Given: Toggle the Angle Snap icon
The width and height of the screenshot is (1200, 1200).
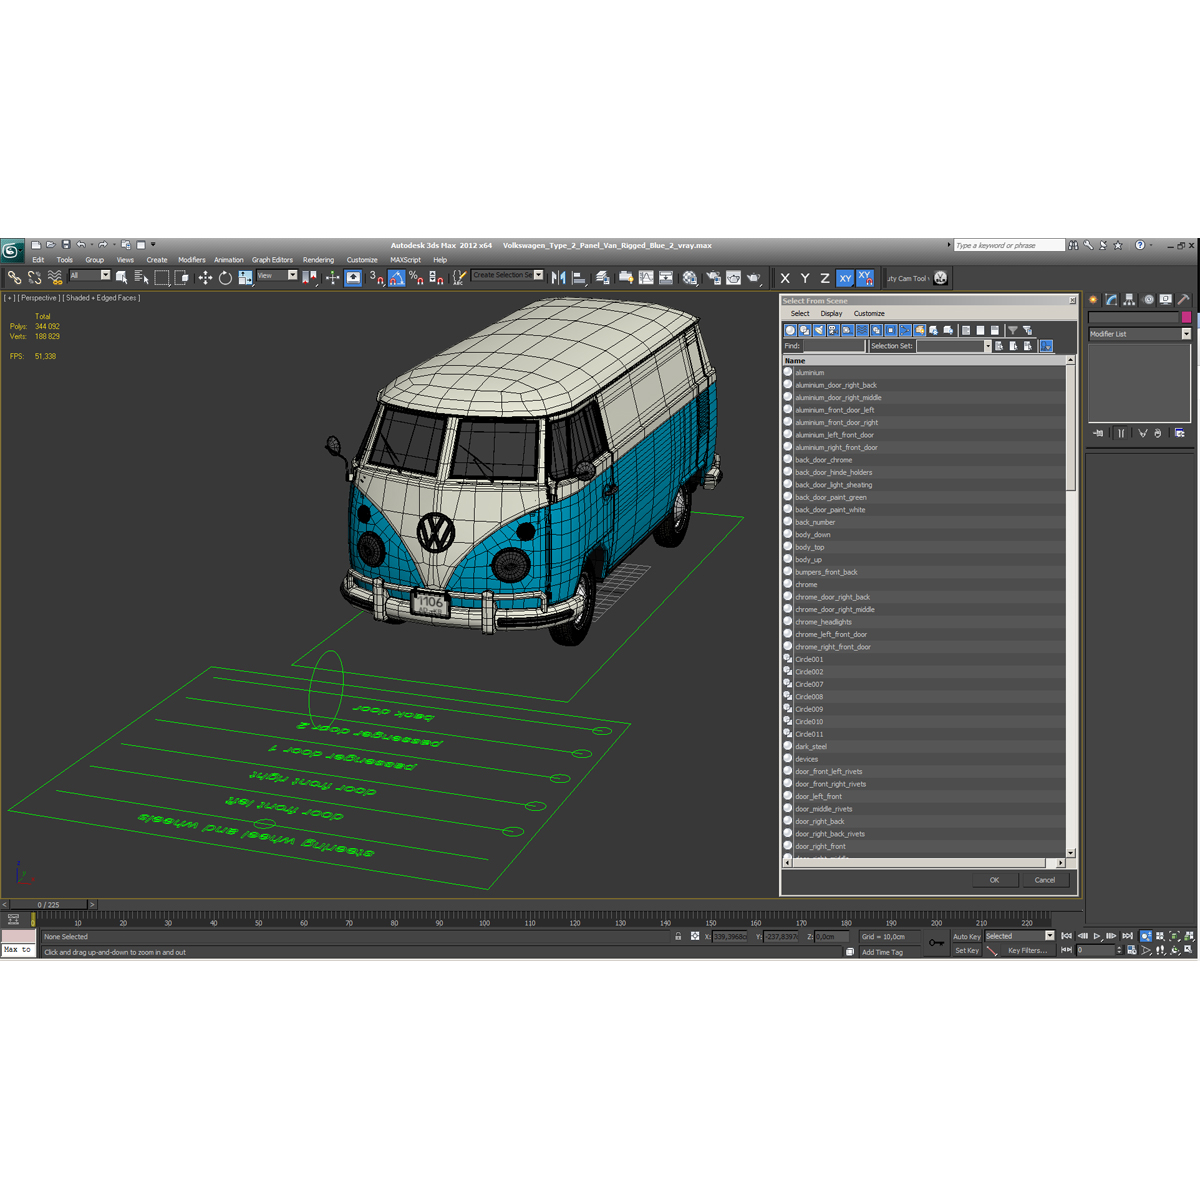Looking at the screenshot, I should (396, 278).
